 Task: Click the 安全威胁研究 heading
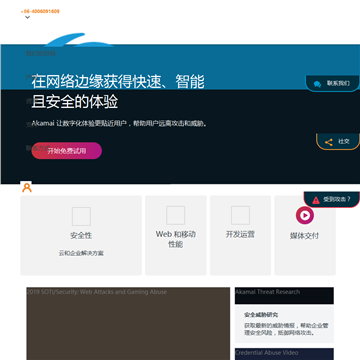tap(261, 315)
